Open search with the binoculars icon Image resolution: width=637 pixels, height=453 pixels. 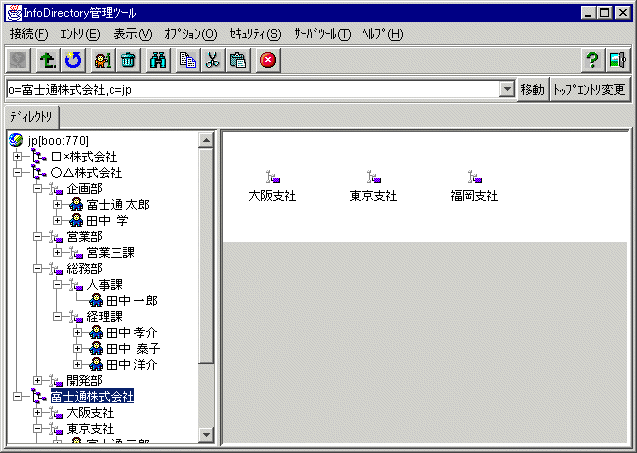tap(158, 61)
